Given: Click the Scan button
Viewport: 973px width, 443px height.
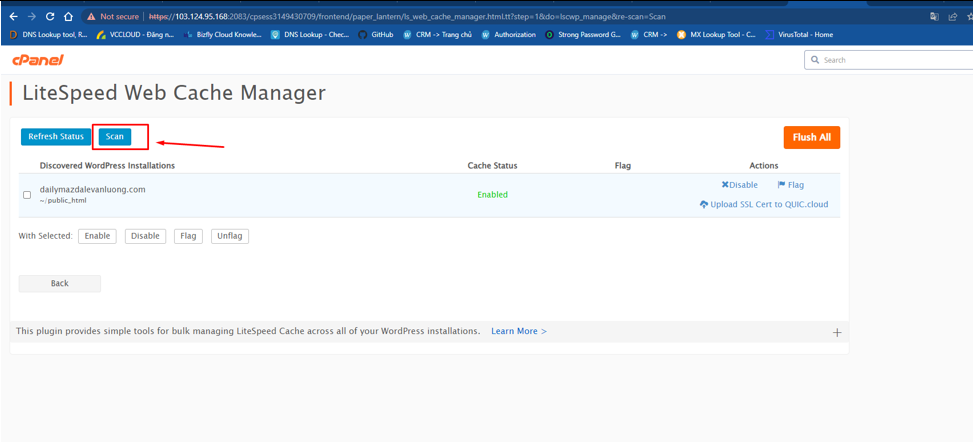Looking at the screenshot, I should [x=115, y=136].
